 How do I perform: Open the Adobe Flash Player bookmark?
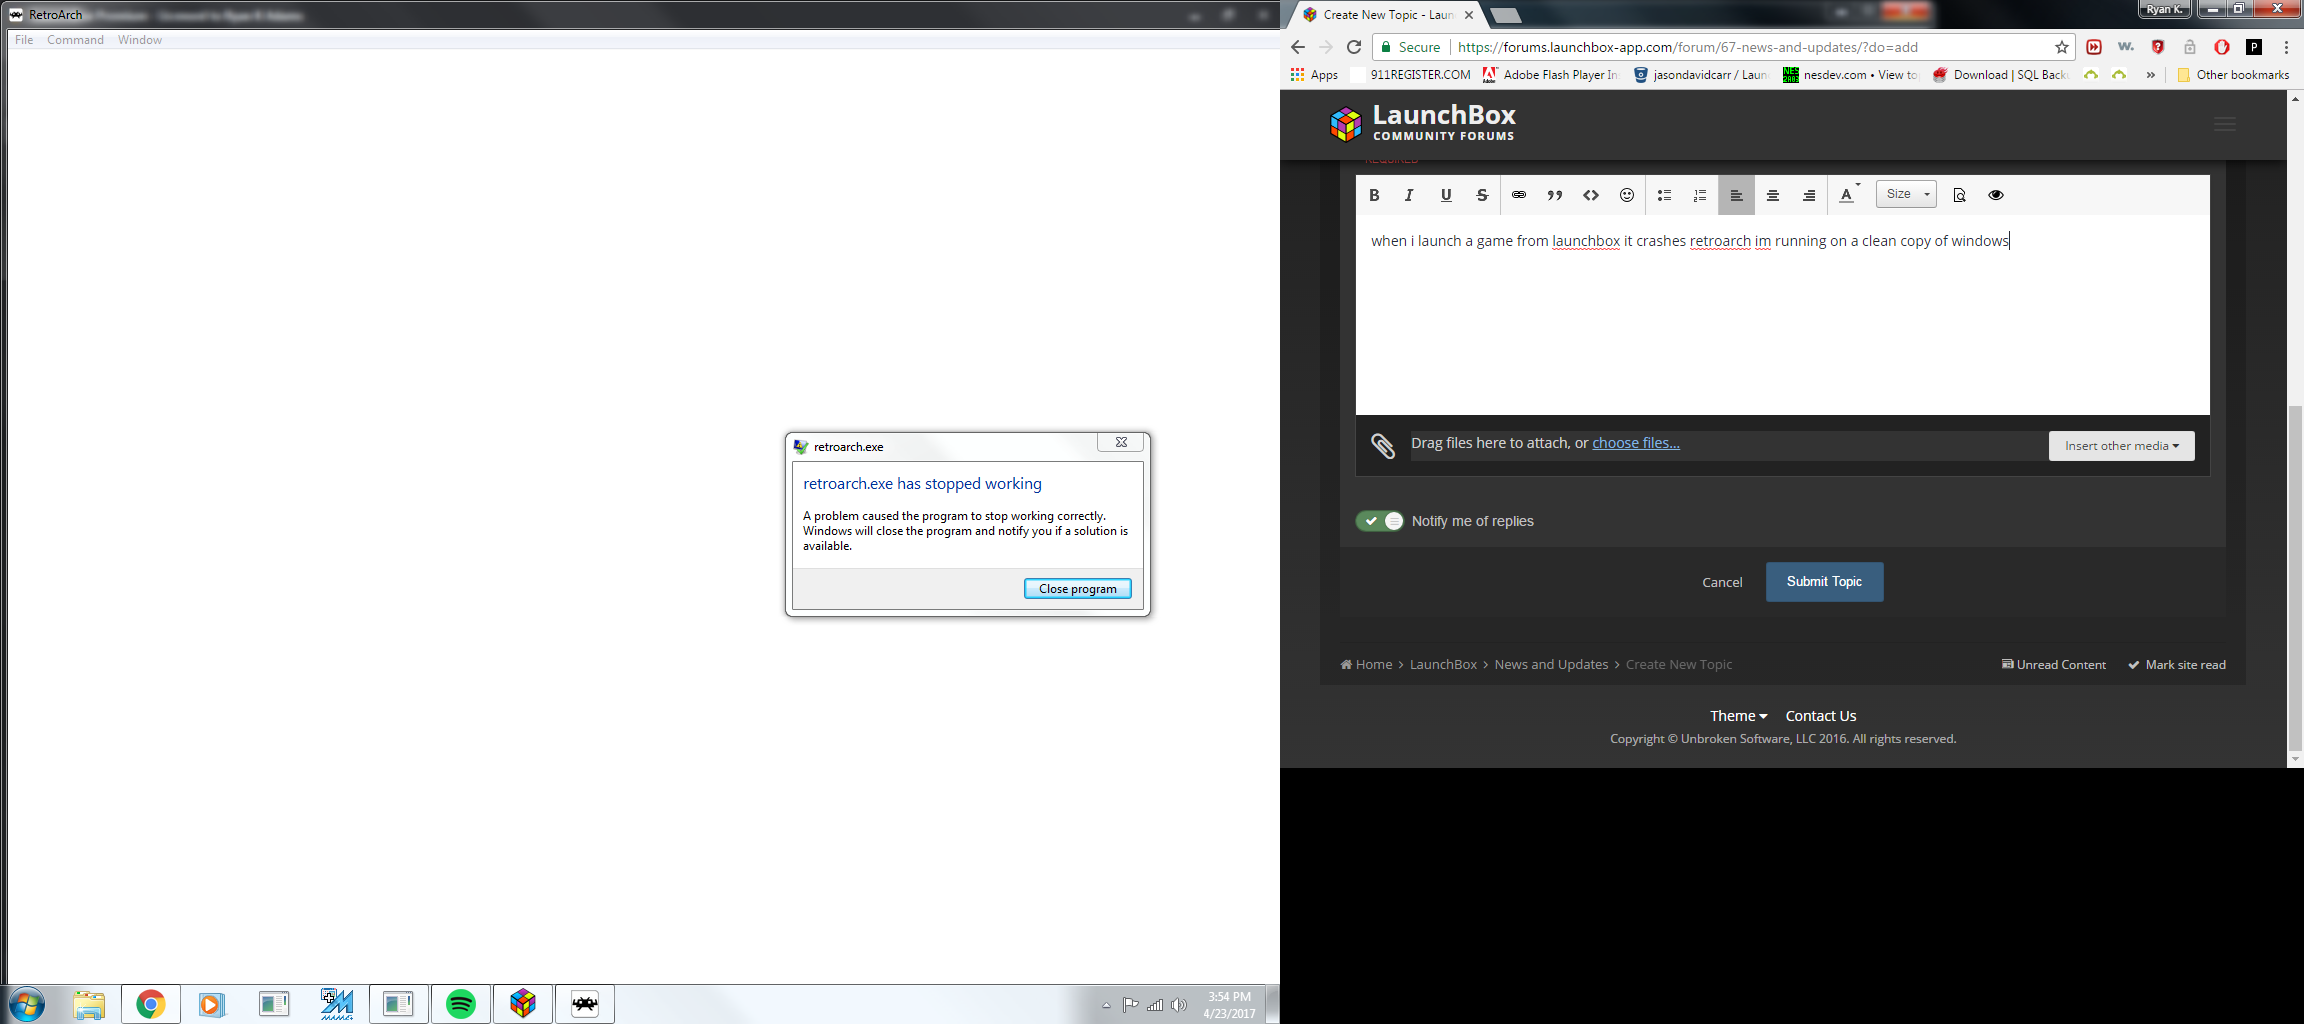tap(1551, 75)
